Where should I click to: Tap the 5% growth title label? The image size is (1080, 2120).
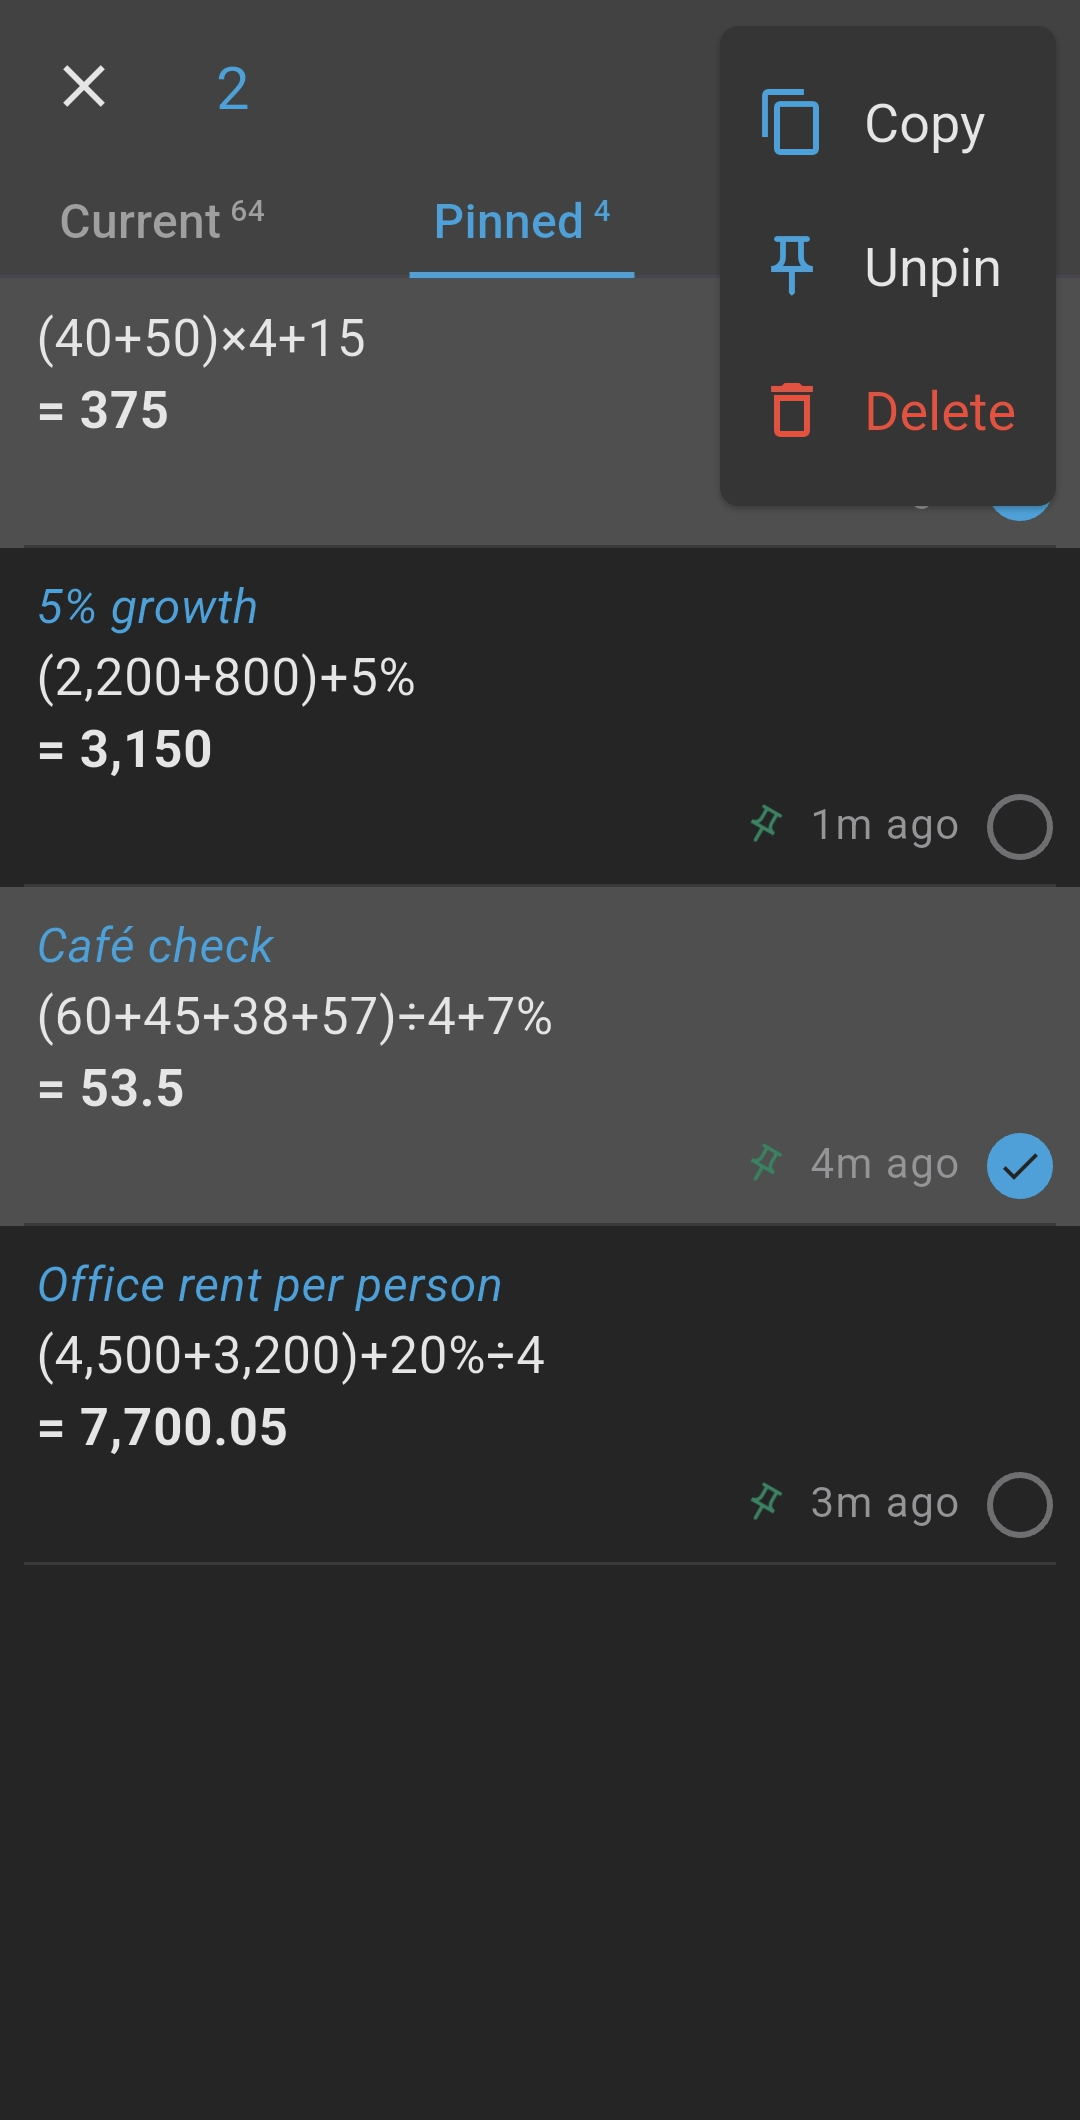(148, 607)
